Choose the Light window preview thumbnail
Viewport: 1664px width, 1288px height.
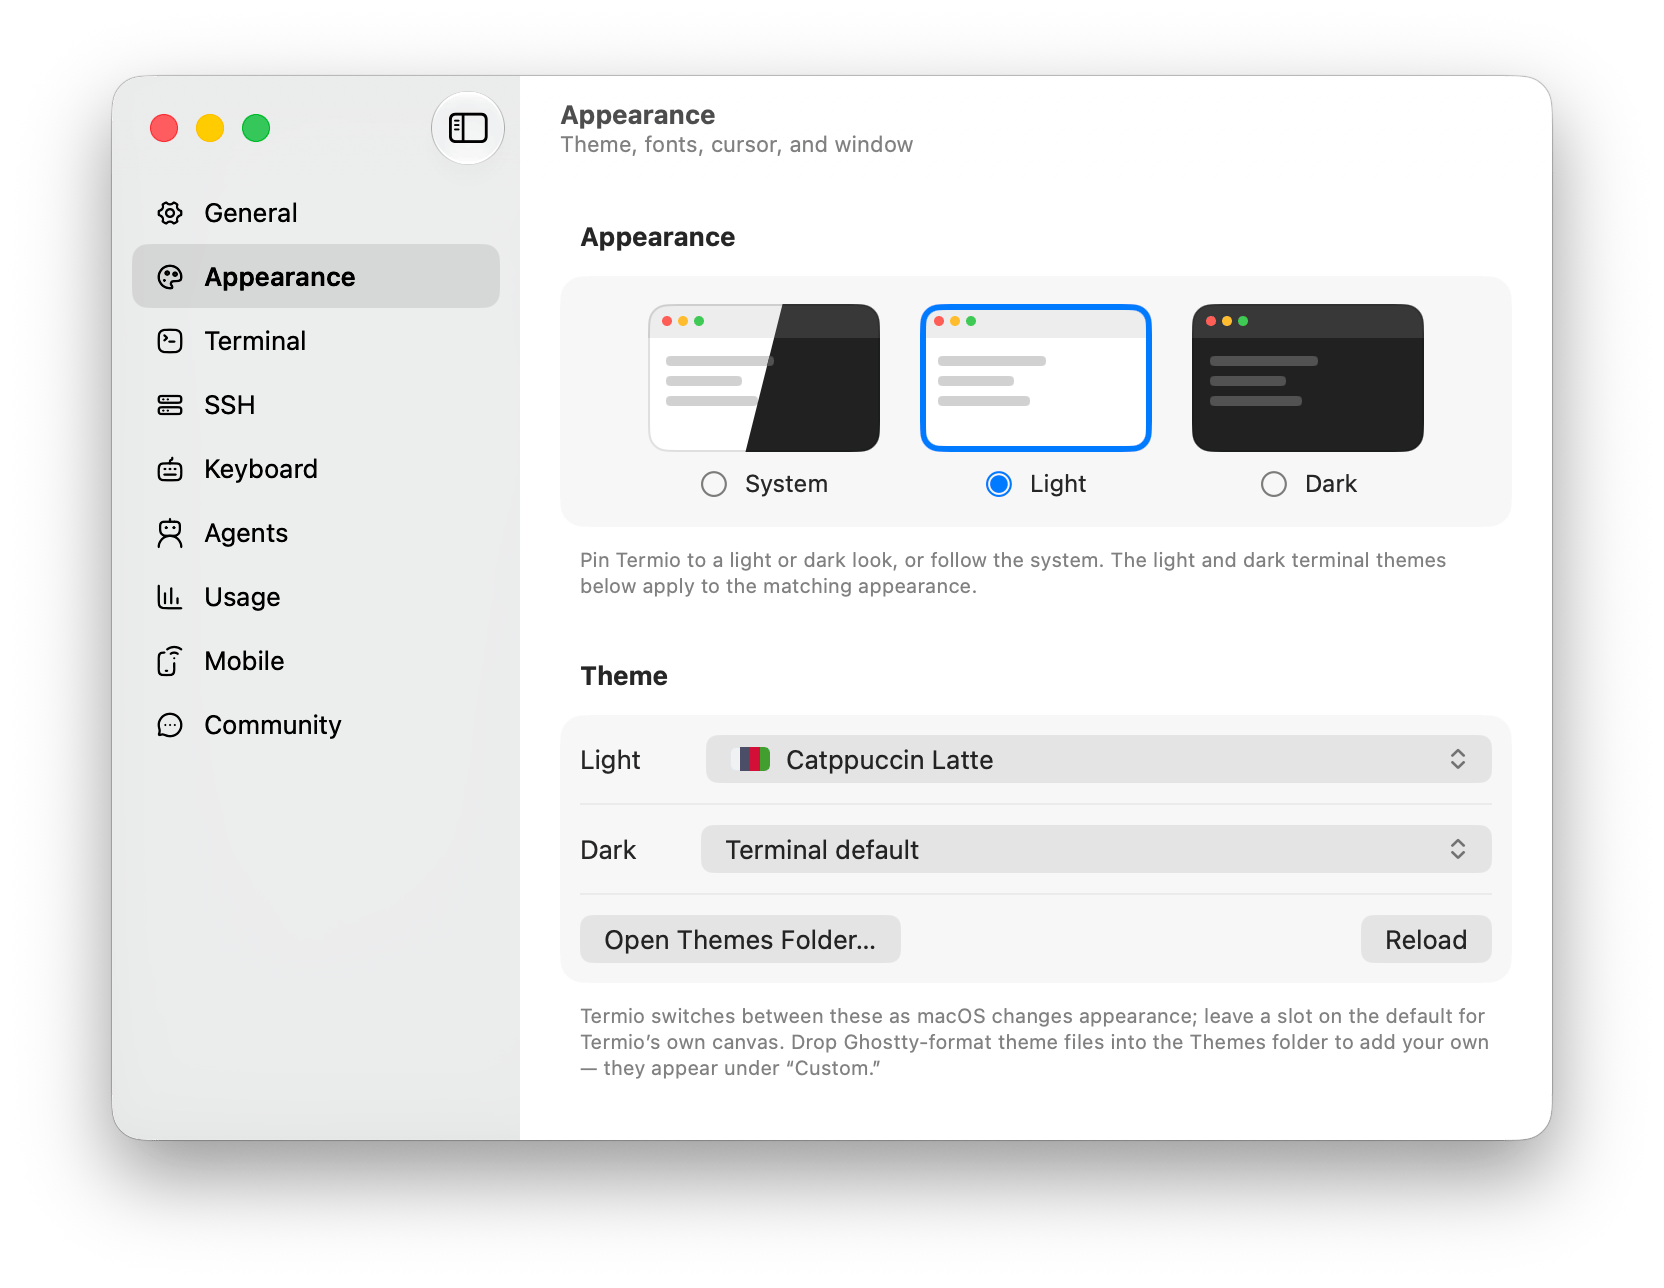coord(1036,378)
